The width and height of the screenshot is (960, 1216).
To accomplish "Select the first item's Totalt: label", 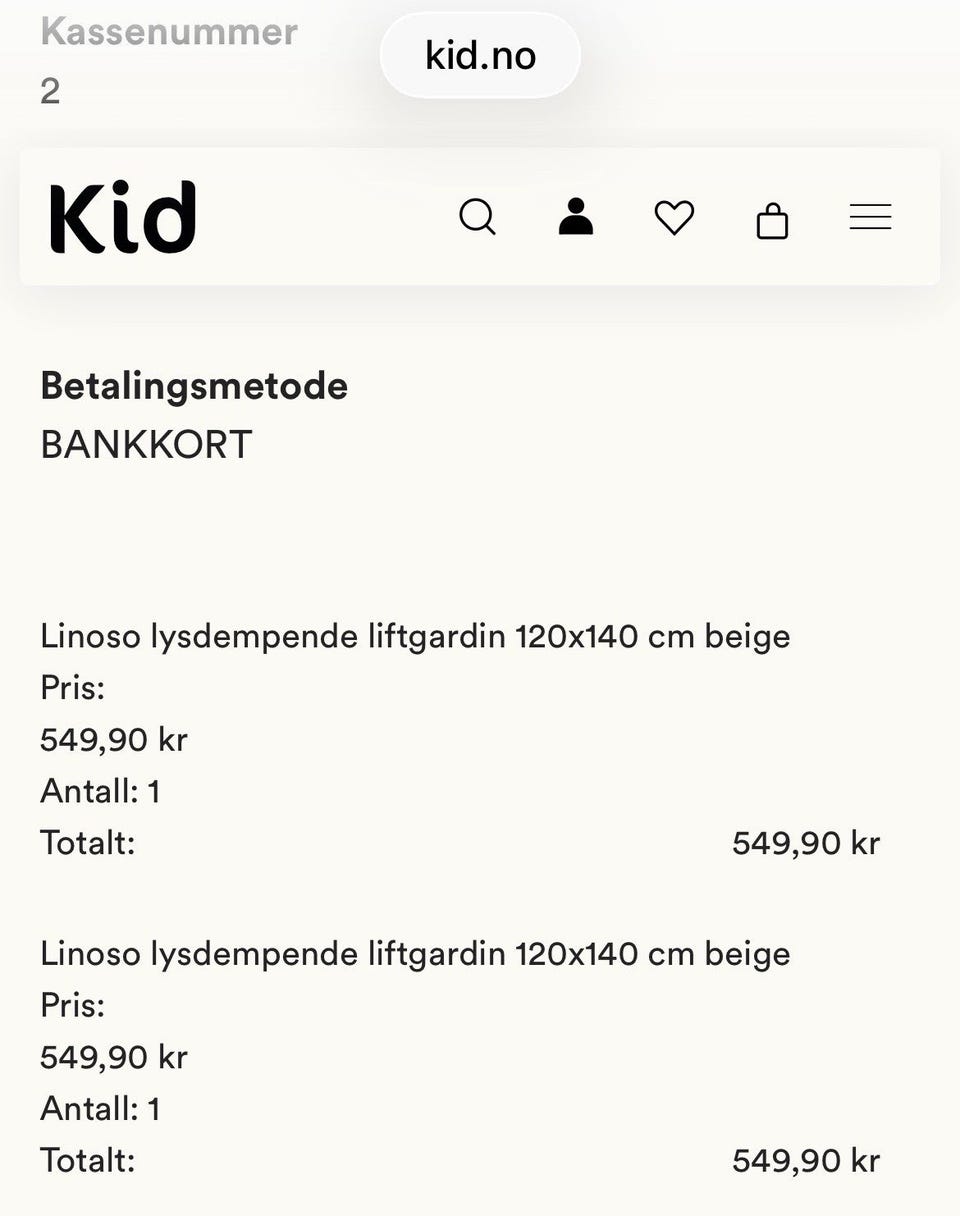I will pos(87,843).
